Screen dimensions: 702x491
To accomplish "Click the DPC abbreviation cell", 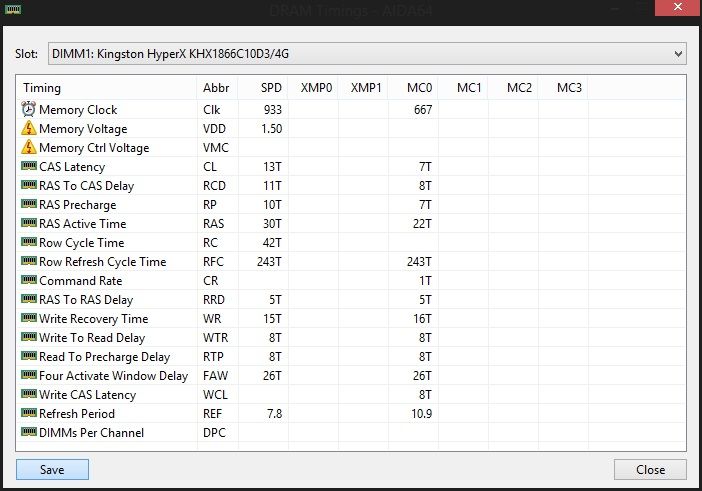I will click(214, 433).
